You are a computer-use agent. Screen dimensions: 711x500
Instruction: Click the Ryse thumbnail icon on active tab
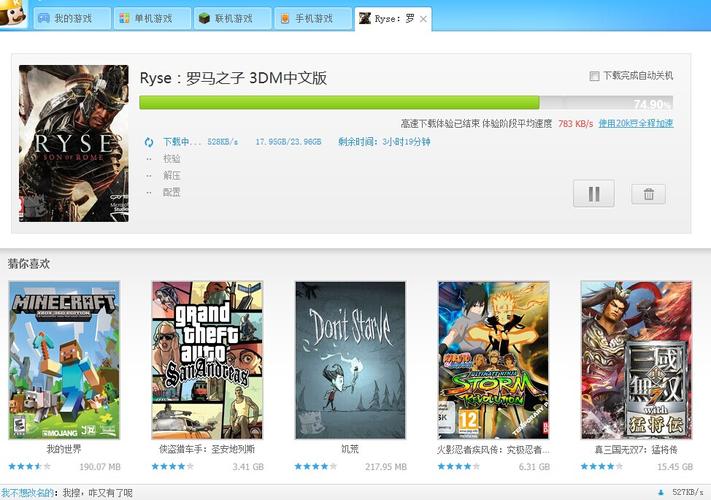(365, 18)
